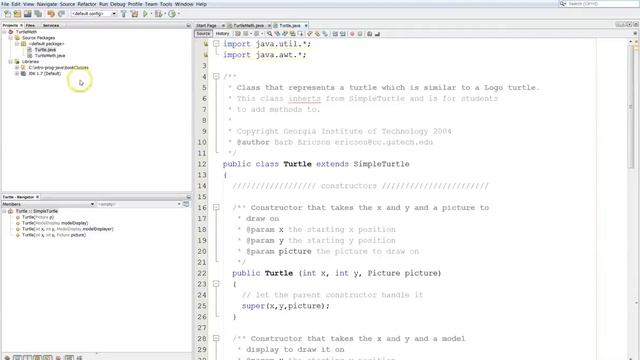The image size is (640, 360).
Task: Click the History view button
Action: tap(222, 34)
